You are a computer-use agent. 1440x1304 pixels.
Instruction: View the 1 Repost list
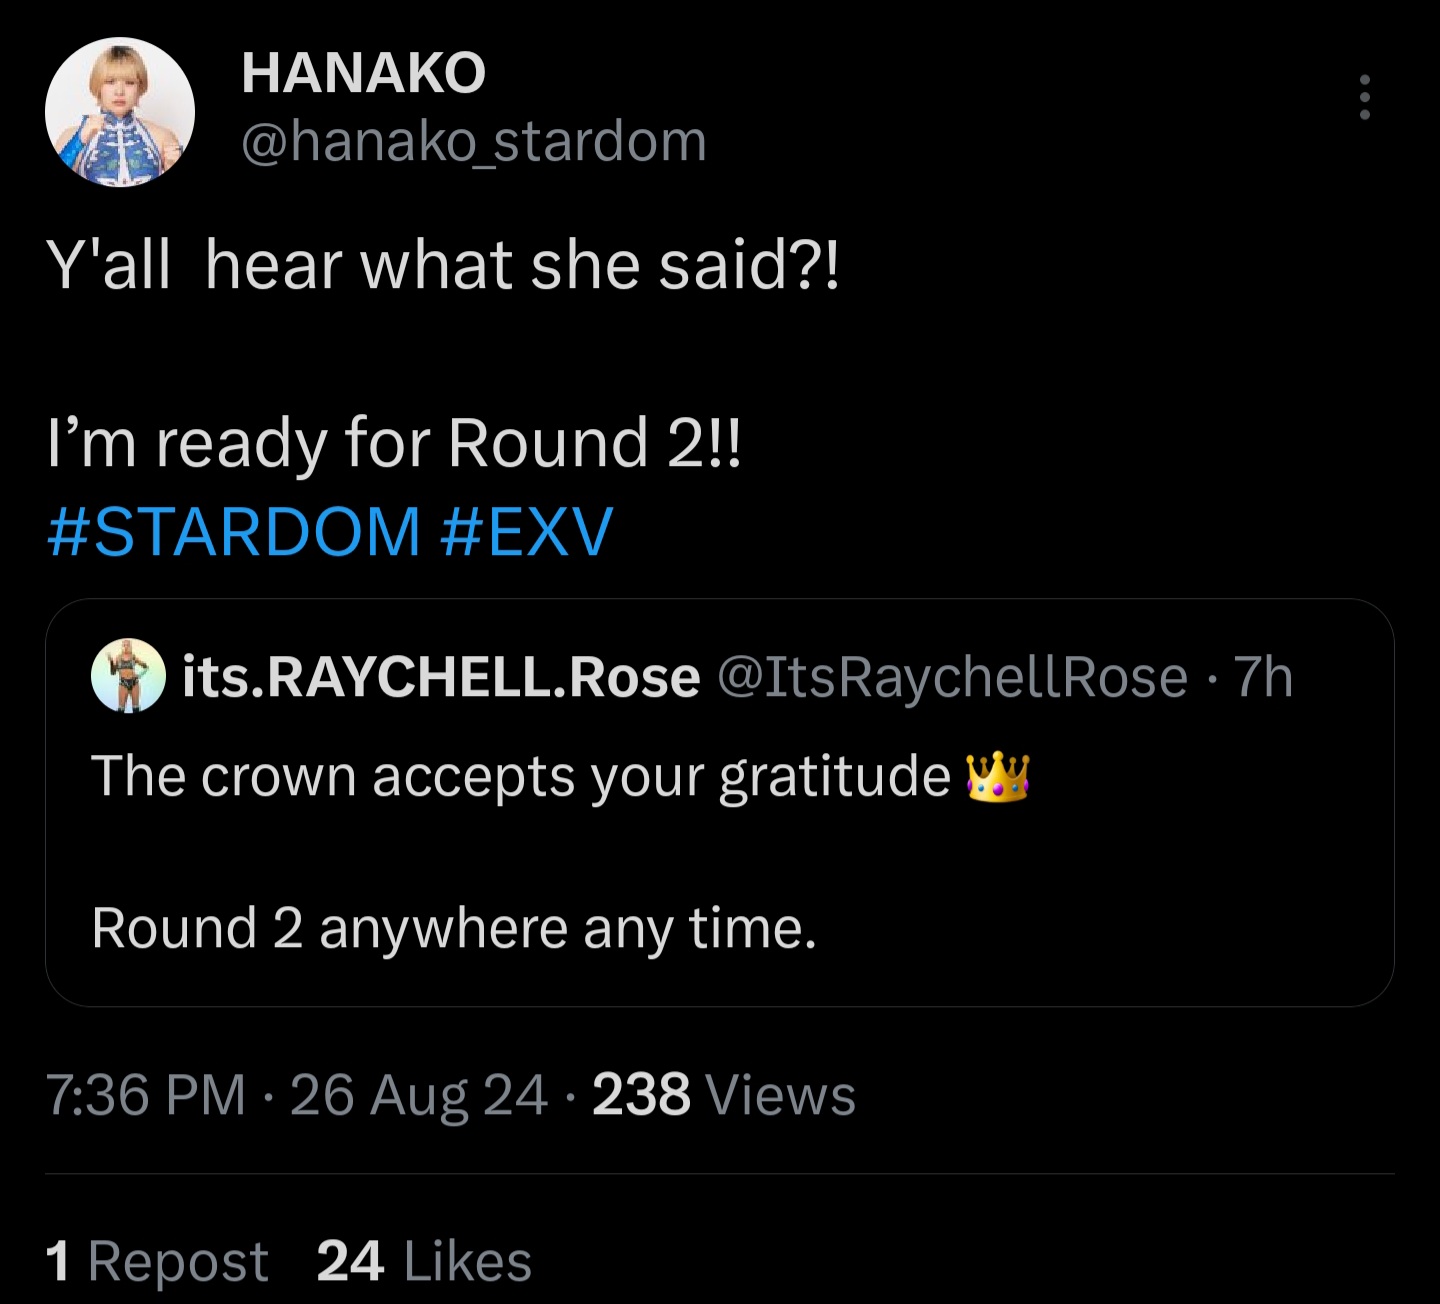[x=157, y=1260]
